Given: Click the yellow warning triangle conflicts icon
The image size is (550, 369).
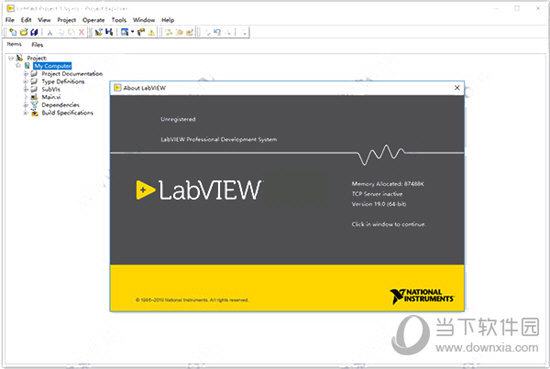Looking at the screenshot, I should coord(152,33).
